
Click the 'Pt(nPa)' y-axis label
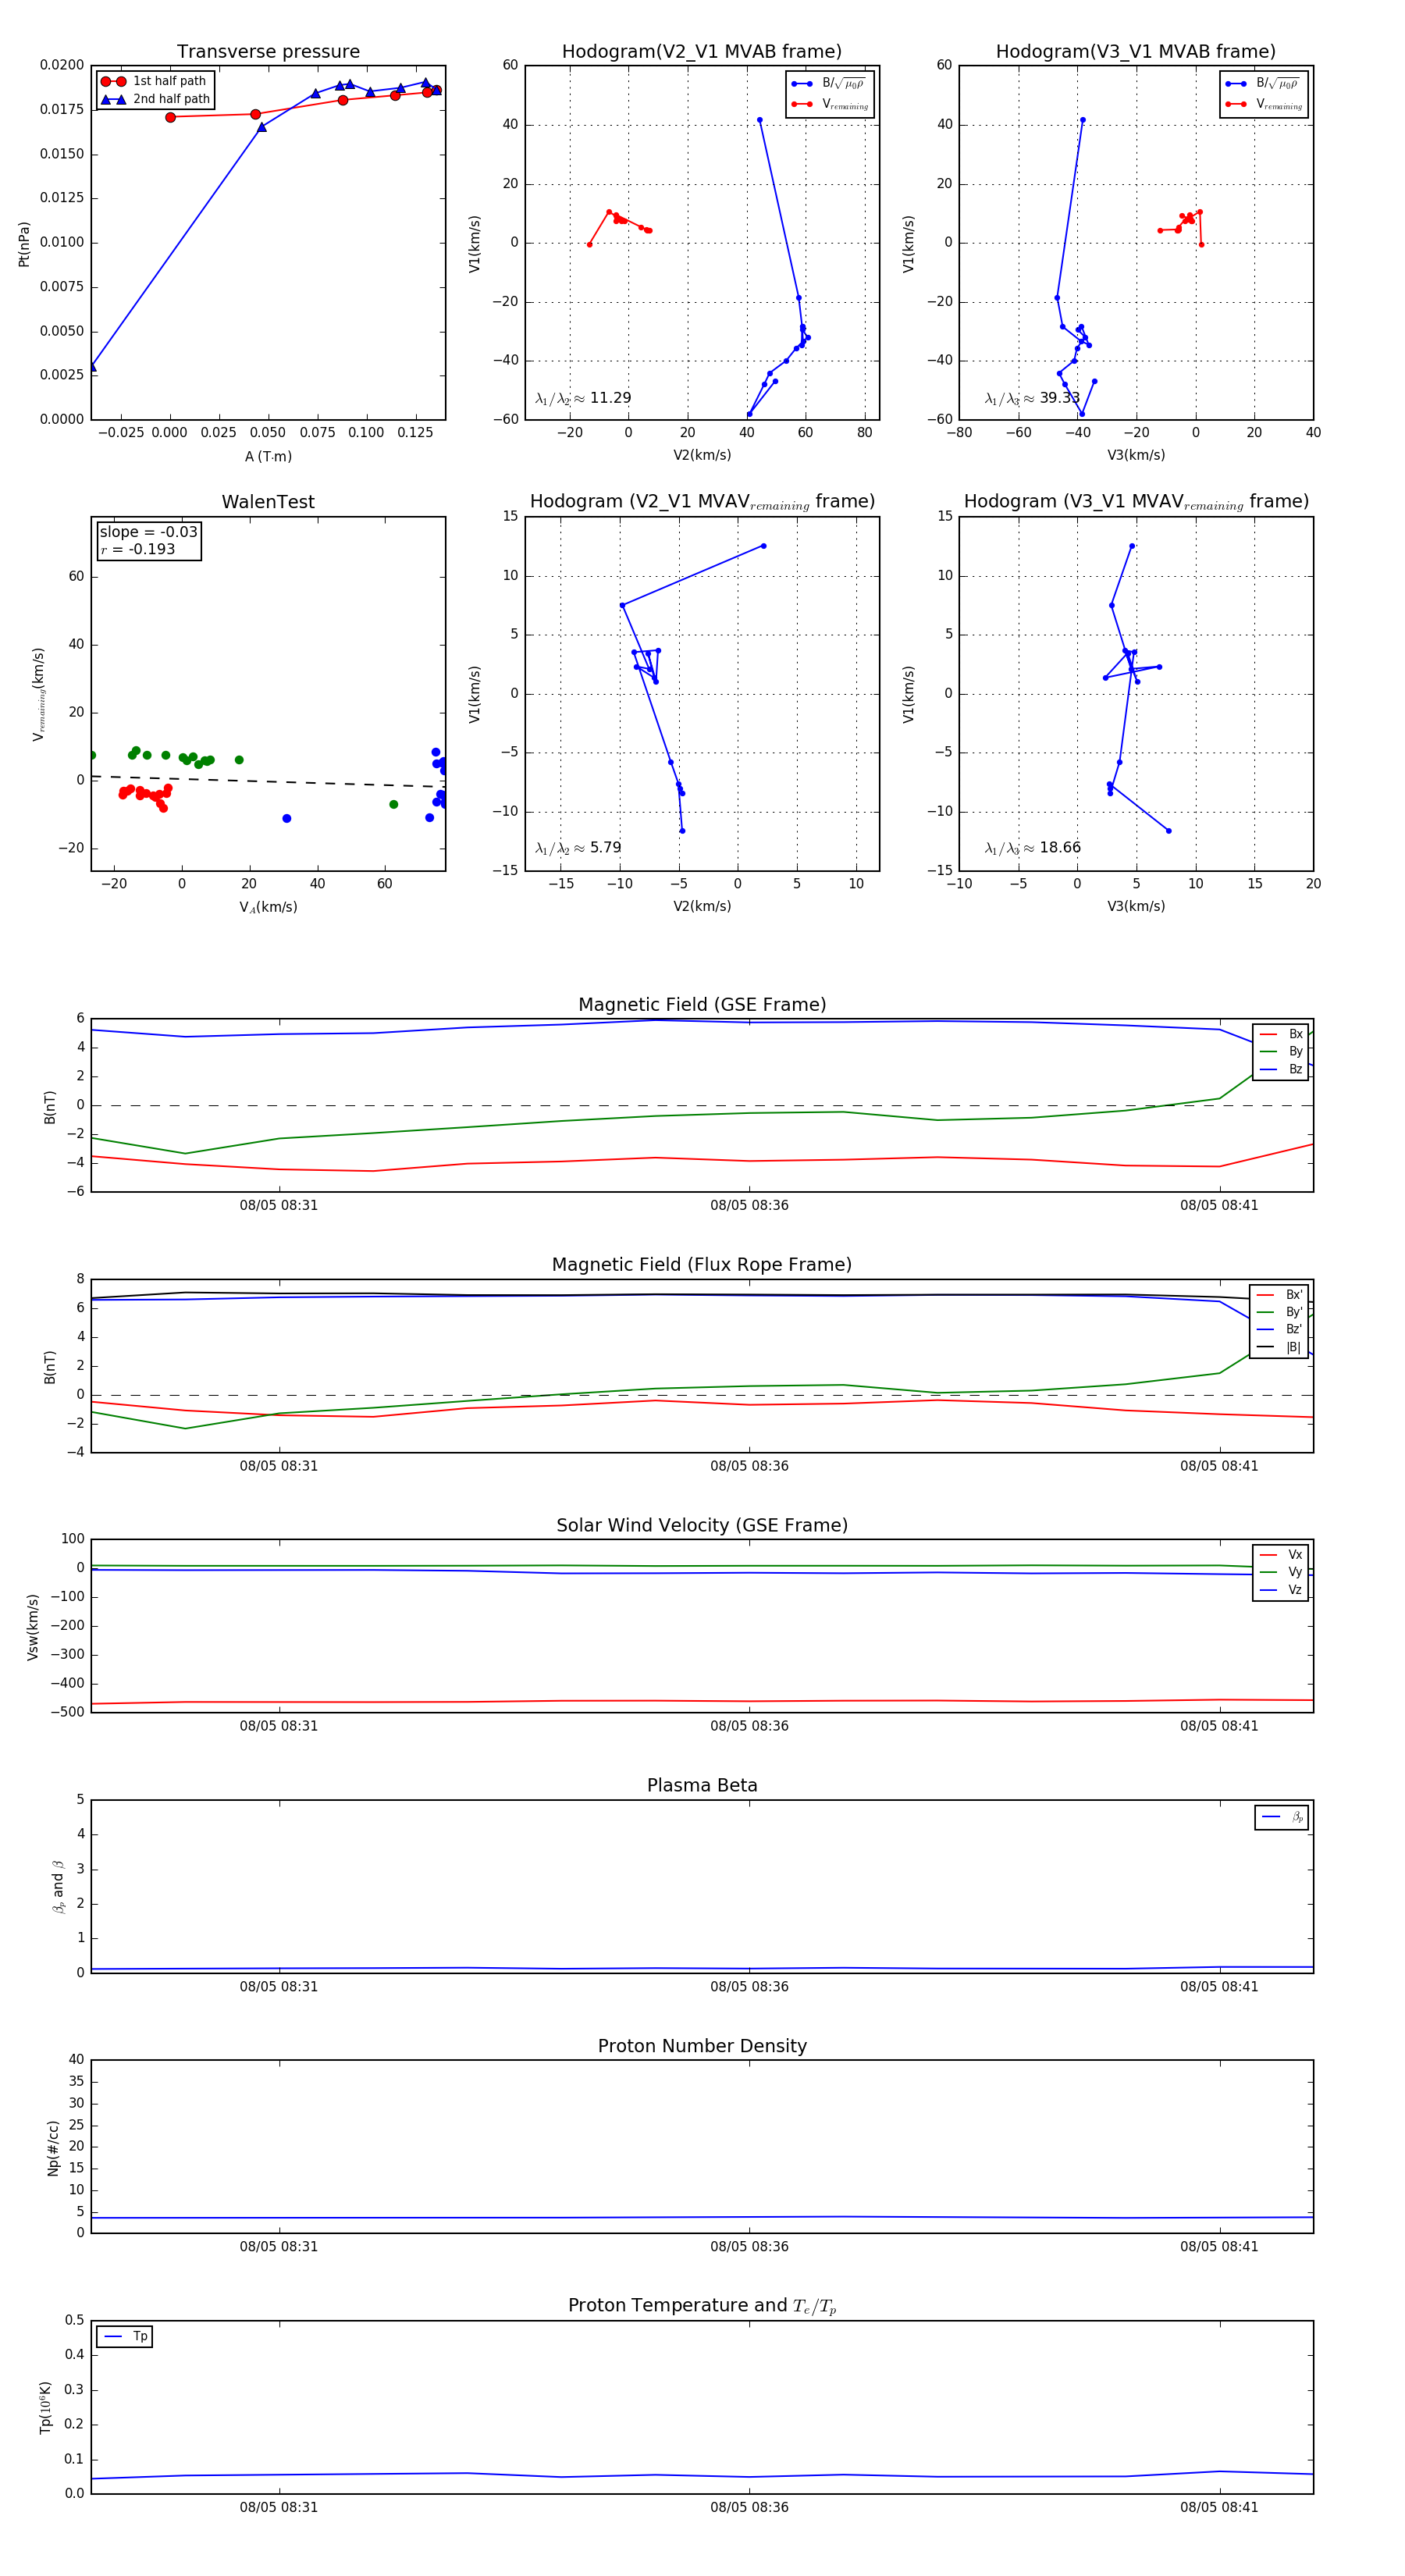[24, 244]
